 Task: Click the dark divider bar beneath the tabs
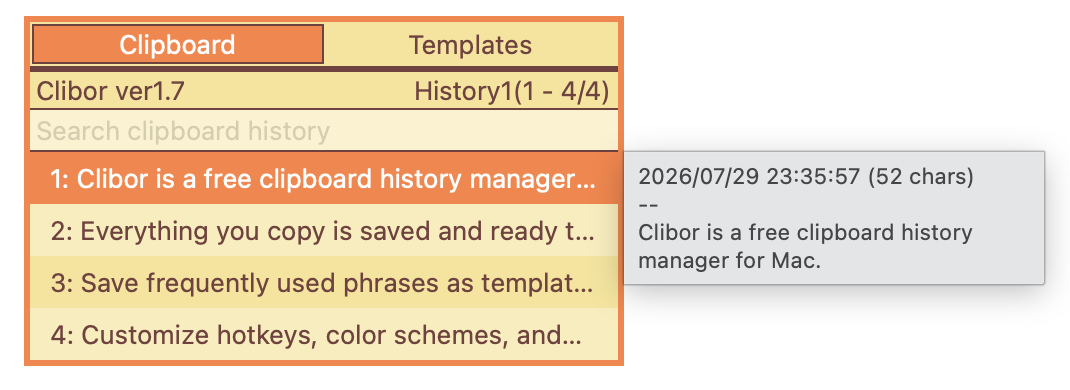[324, 69]
